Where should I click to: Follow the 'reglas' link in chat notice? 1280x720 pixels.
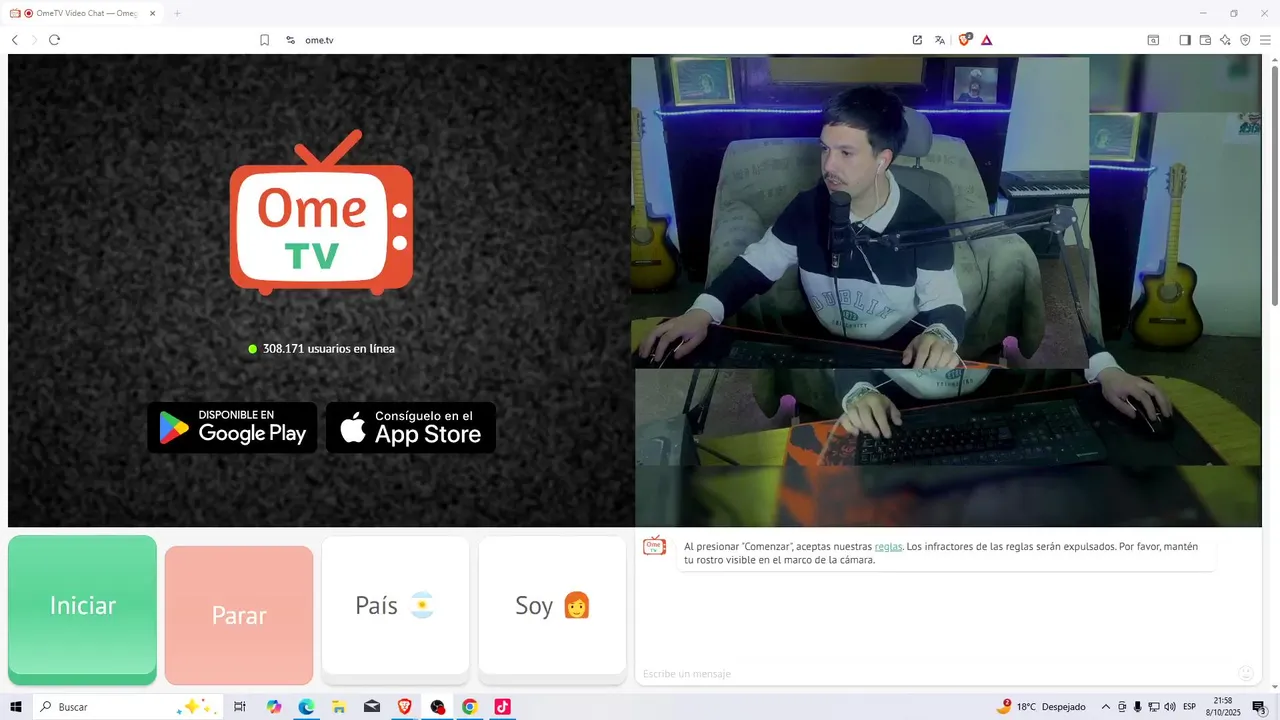click(888, 546)
